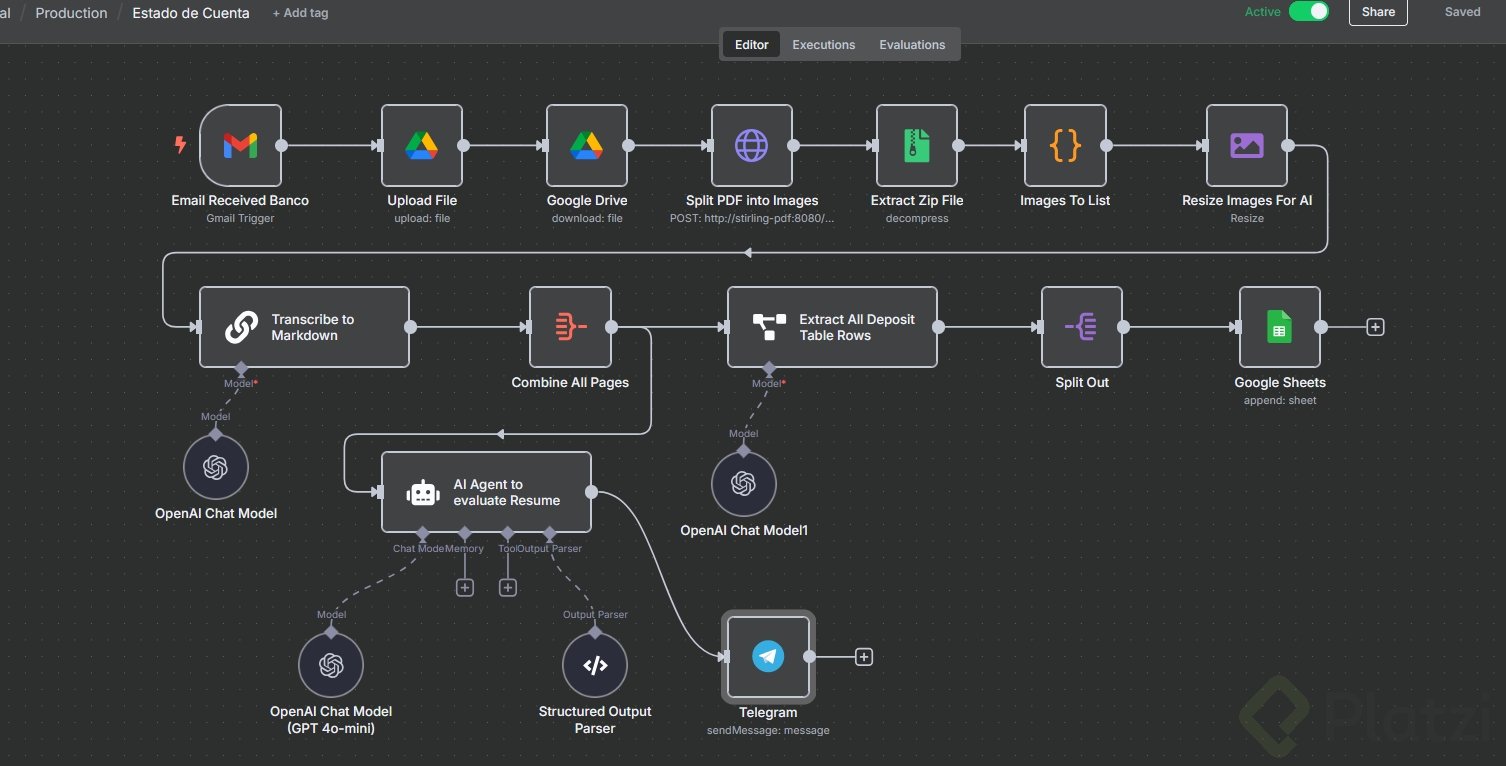Click the Active status label

(x=1262, y=12)
